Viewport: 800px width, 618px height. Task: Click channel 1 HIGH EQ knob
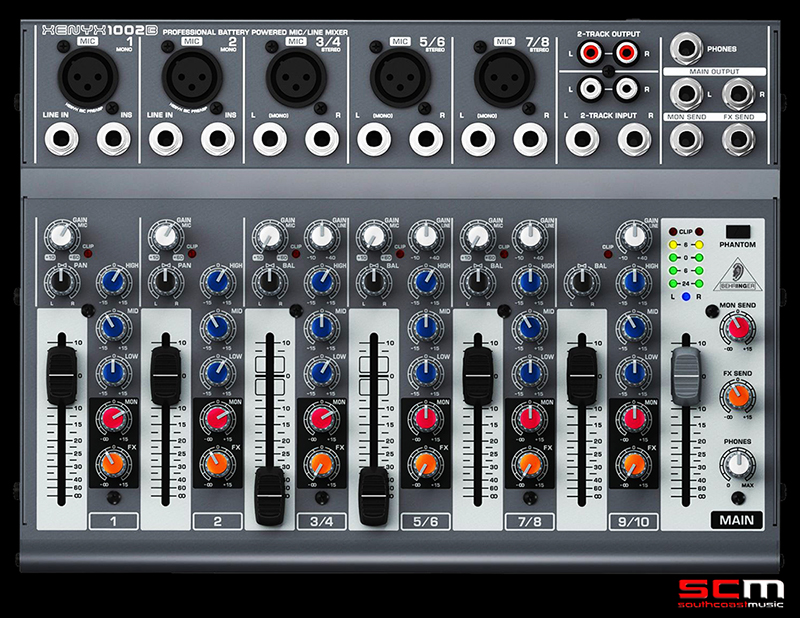pyautogui.click(x=114, y=282)
